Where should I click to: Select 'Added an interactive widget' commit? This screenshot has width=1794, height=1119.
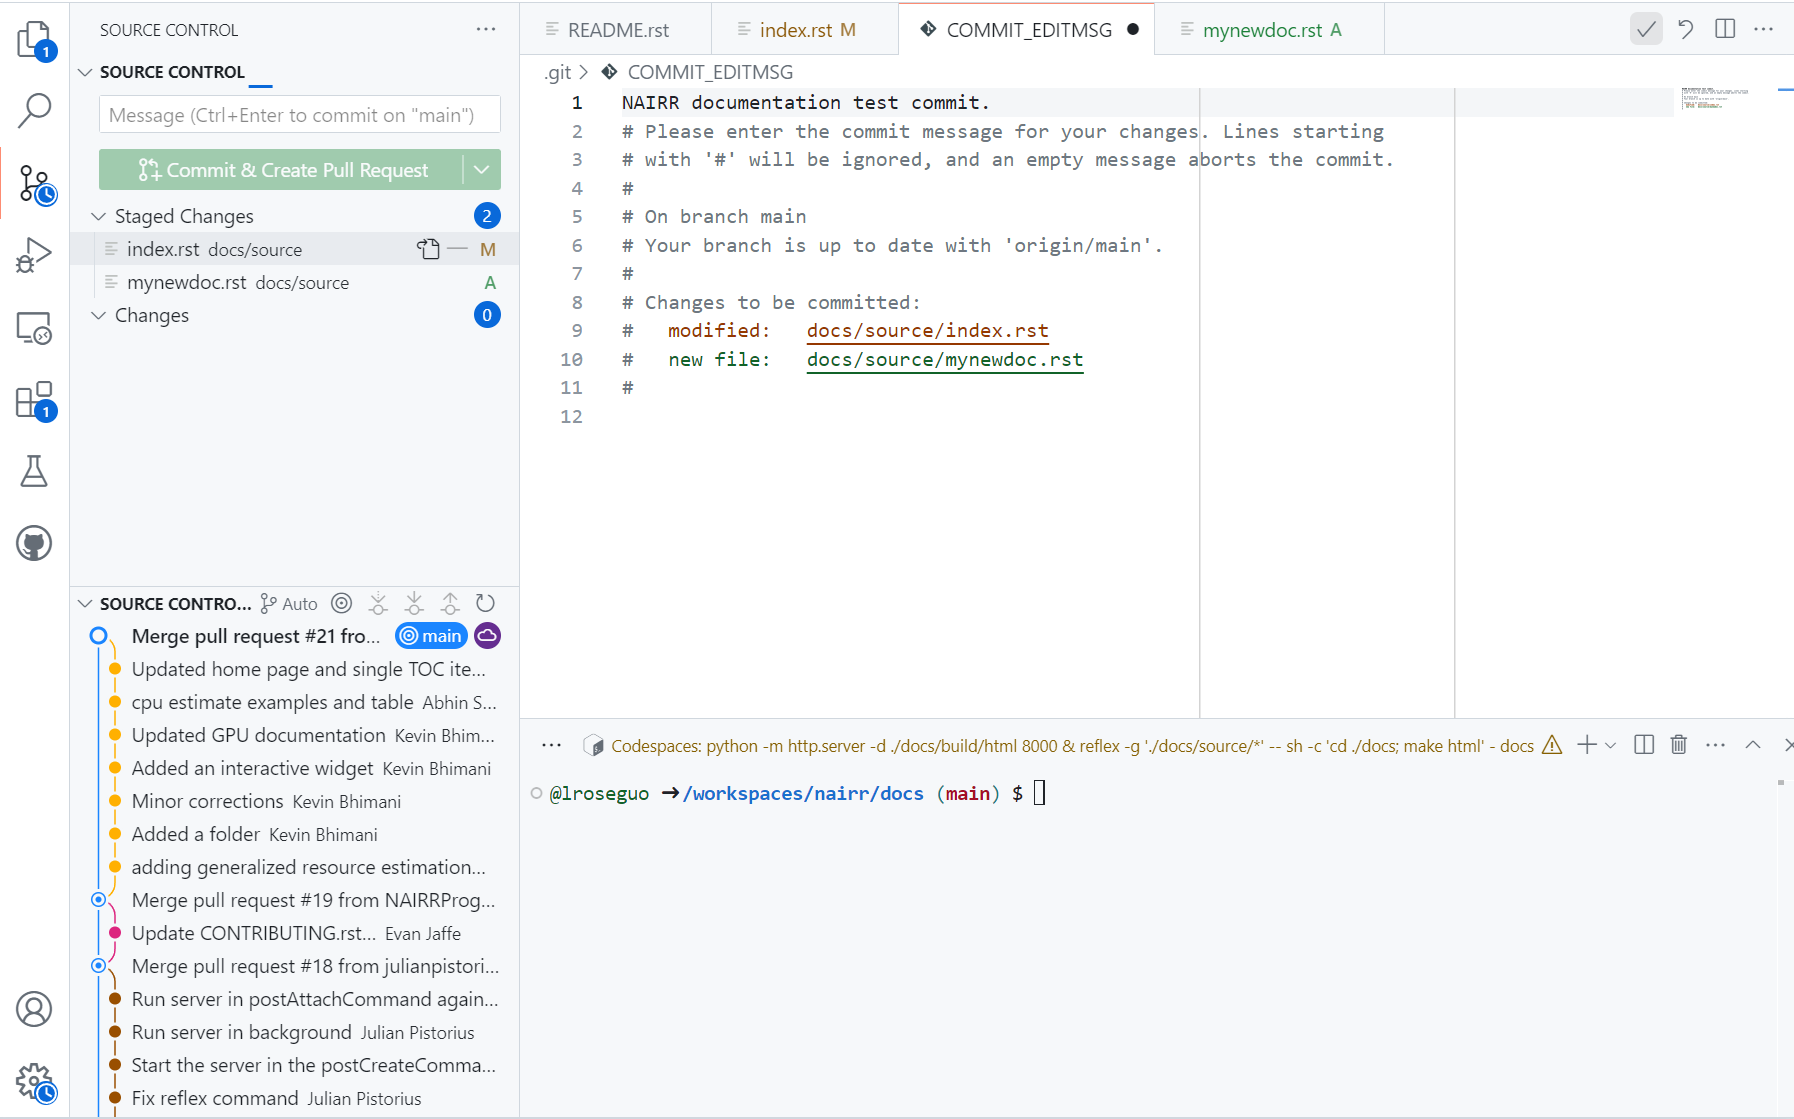(294, 768)
